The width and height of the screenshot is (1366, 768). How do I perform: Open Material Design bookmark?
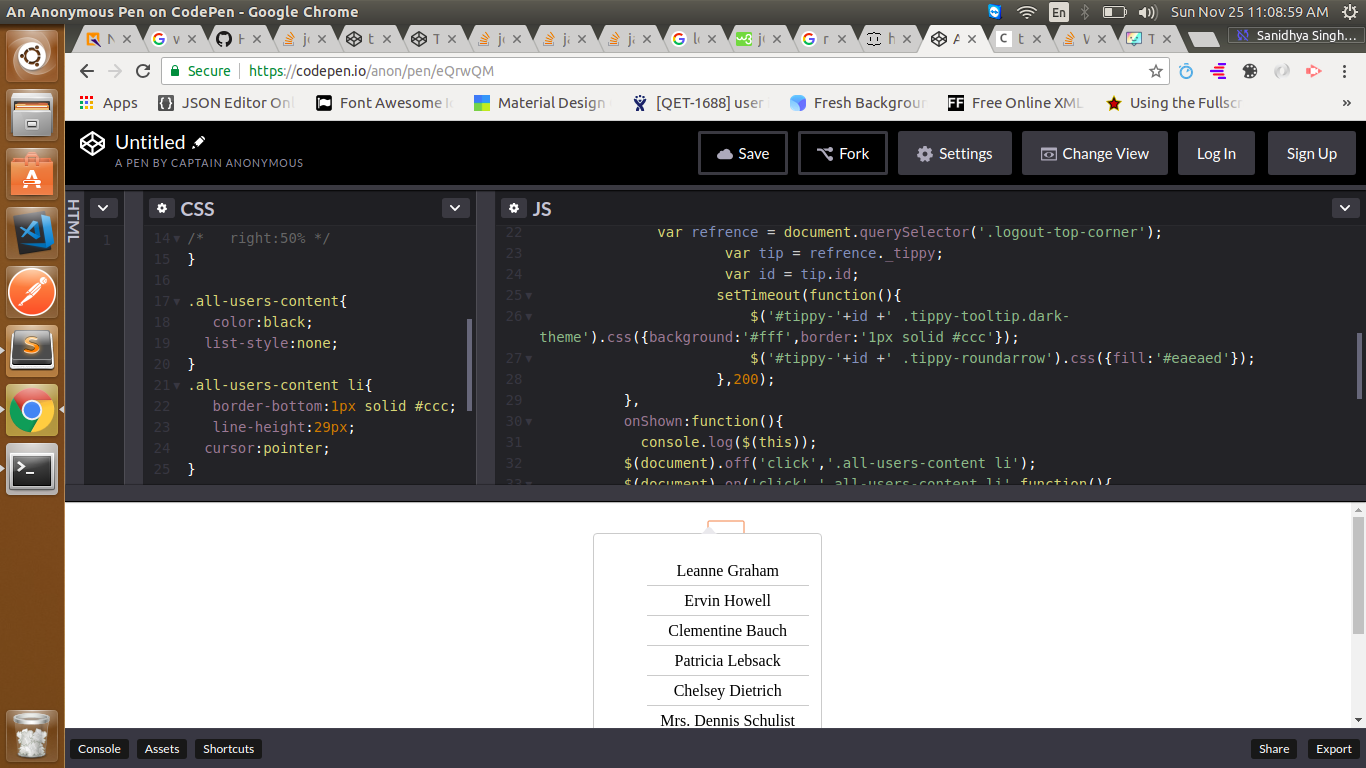541,103
